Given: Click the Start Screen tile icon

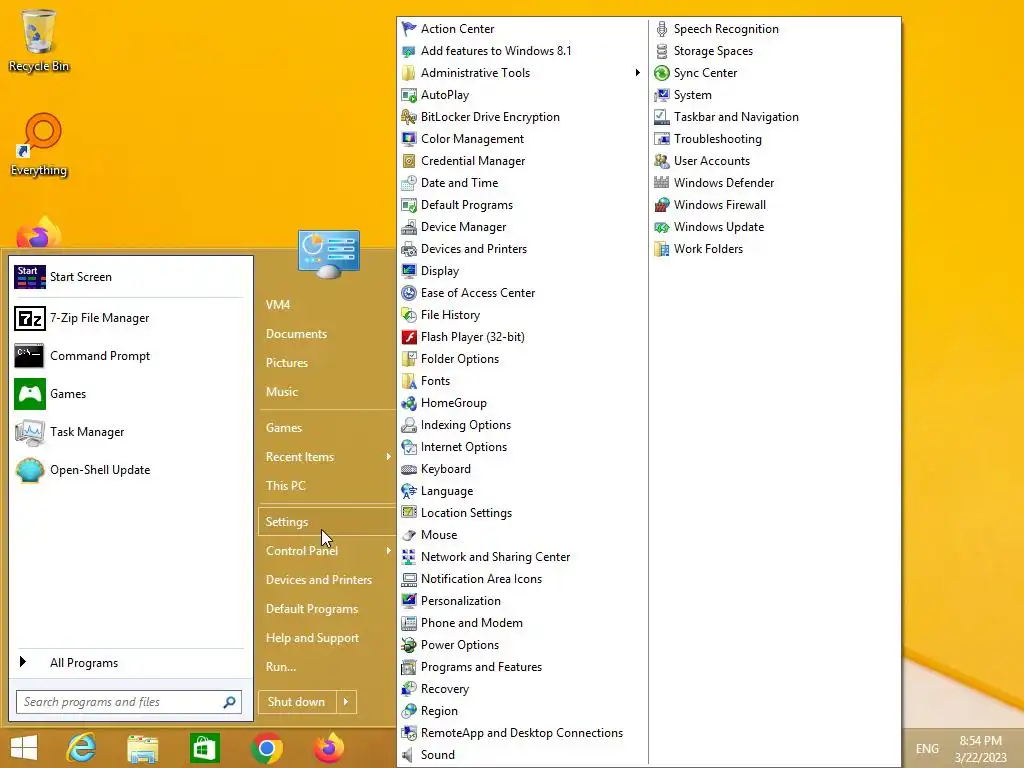Looking at the screenshot, I should (30, 277).
